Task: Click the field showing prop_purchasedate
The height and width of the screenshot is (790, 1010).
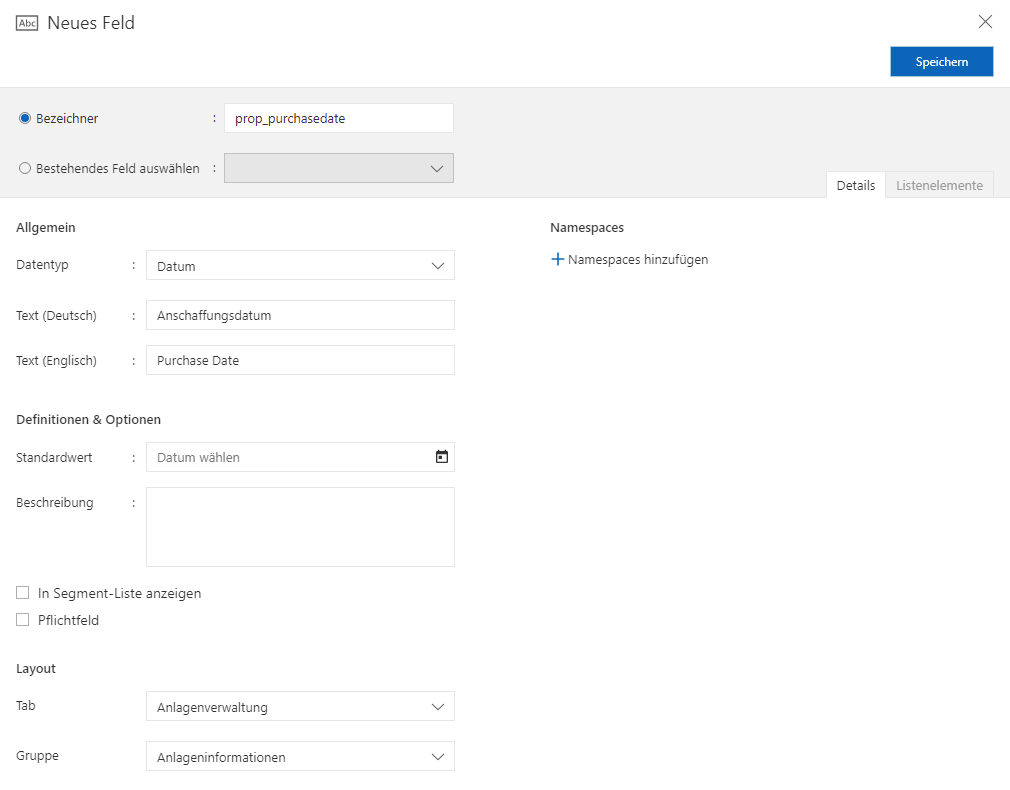Action: point(338,117)
